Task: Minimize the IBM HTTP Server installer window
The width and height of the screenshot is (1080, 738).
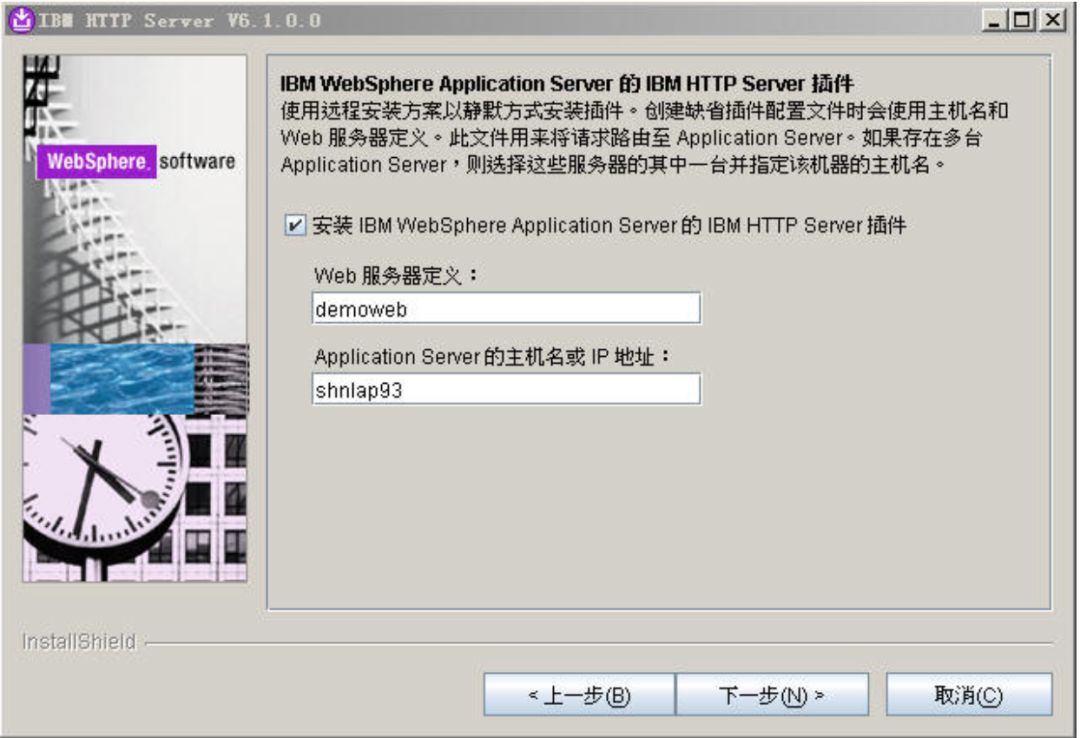Action: [993, 20]
